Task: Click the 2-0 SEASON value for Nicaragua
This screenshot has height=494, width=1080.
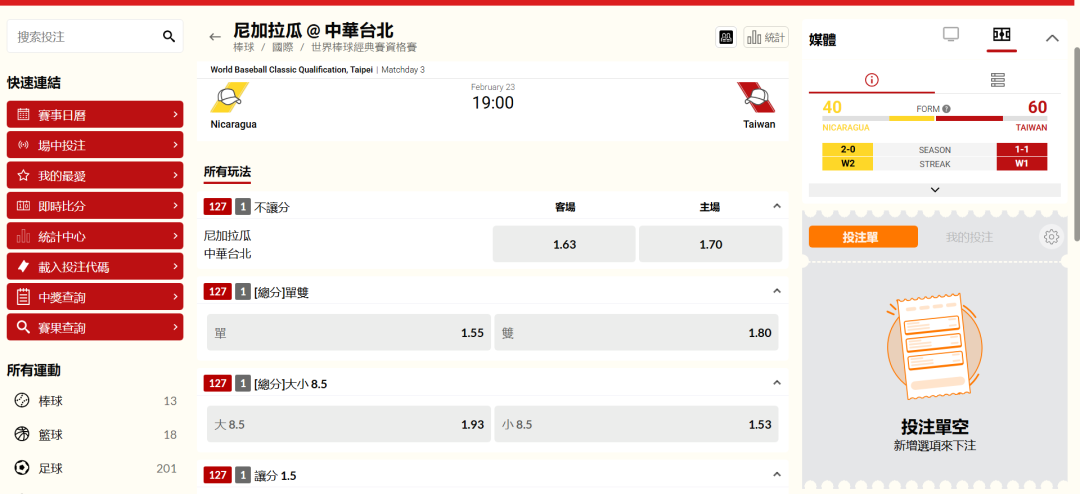Action: click(847, 150)
